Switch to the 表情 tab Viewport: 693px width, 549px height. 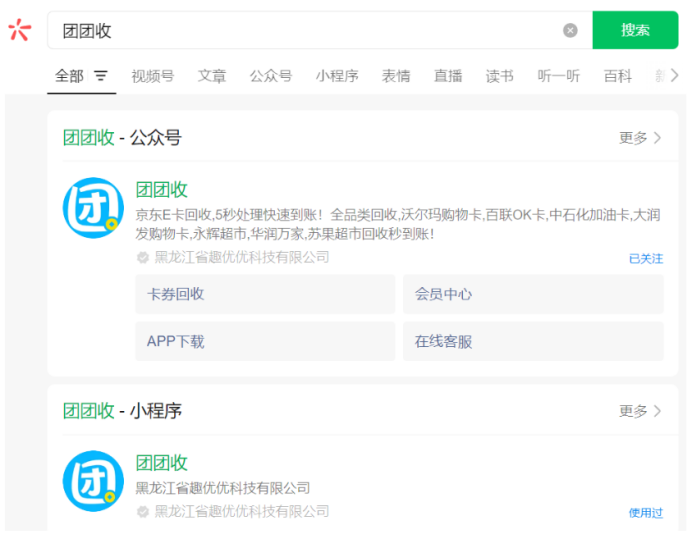click(396, 76)
